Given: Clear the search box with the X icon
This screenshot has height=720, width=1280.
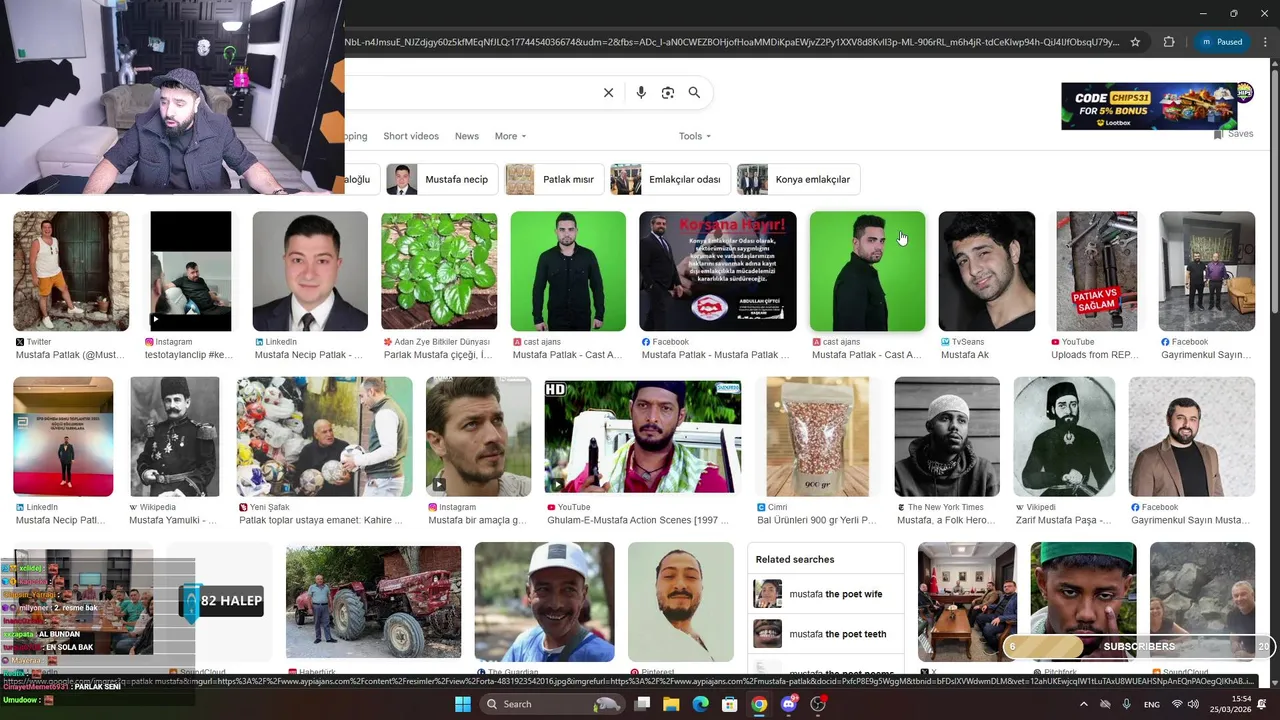Looking at the screenshot, I should coord(608,93).
